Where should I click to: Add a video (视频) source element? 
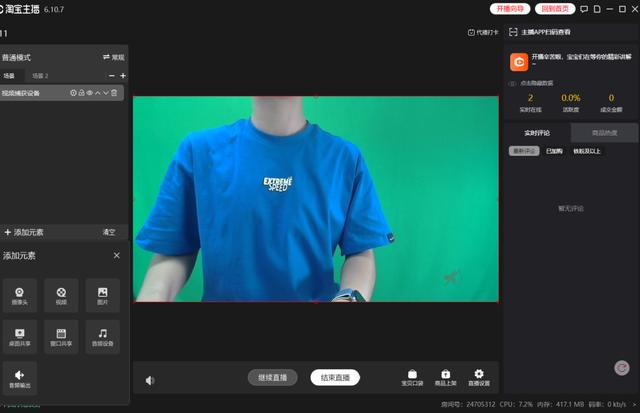click(x=61, y=295)
